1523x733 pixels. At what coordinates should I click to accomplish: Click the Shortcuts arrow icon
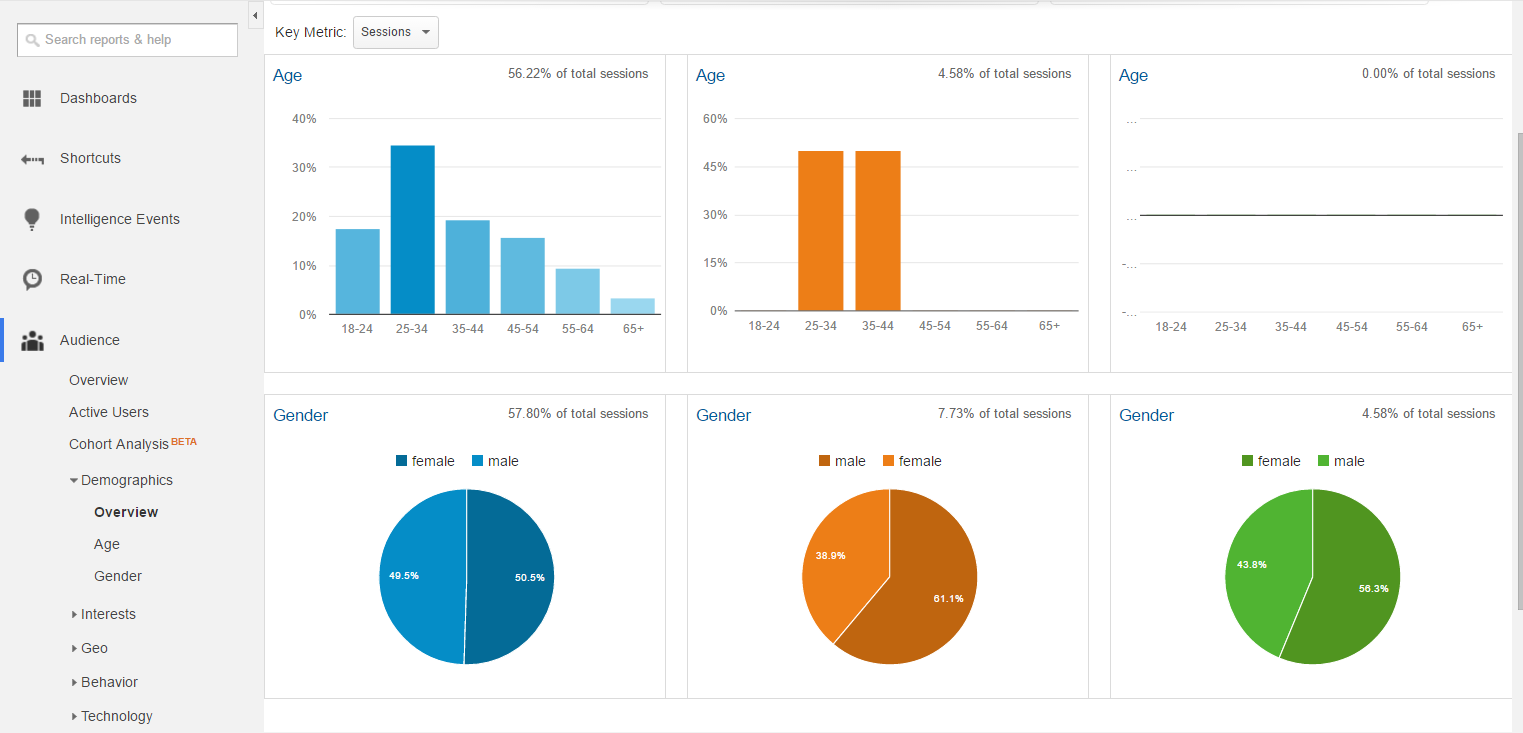33,159
